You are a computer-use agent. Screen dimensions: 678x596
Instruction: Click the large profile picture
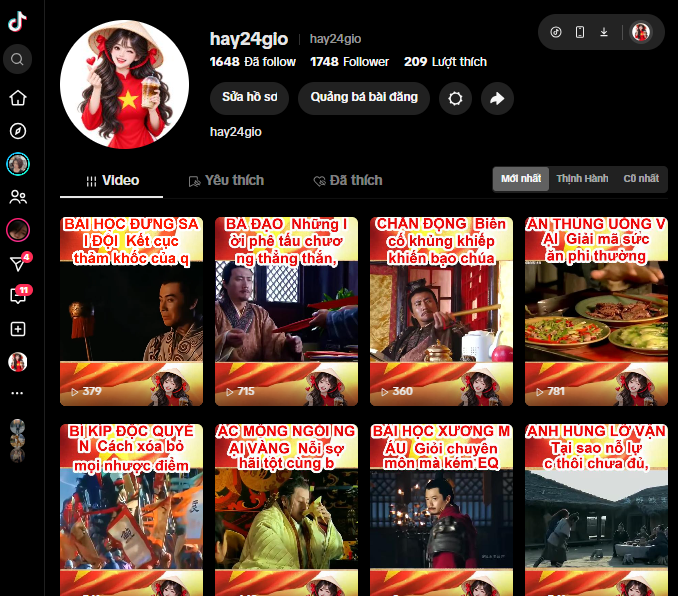point(125,84)
